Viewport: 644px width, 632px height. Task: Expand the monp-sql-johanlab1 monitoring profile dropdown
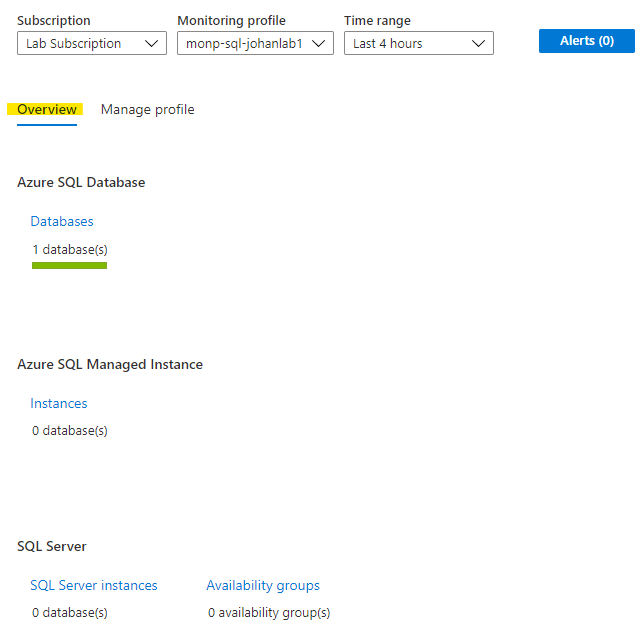click(255, 43)
